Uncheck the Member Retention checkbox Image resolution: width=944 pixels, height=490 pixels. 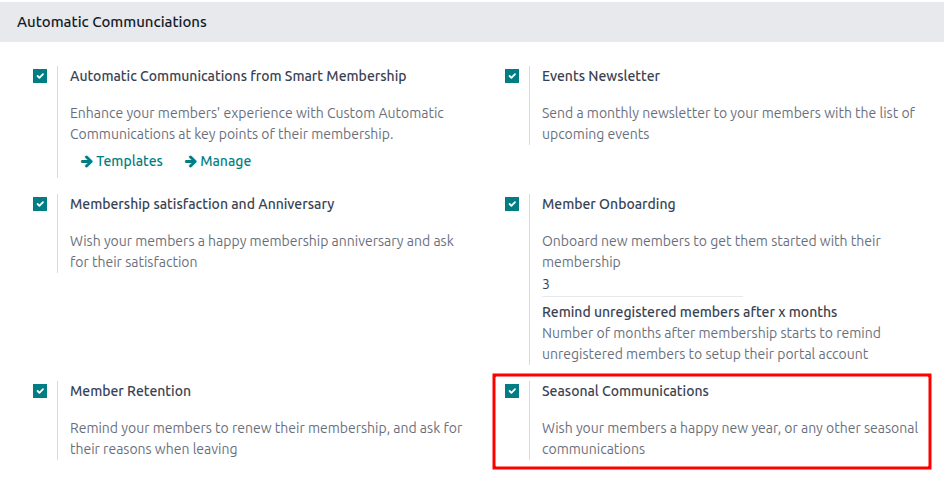pyautogui.click(x=40, y=391)
